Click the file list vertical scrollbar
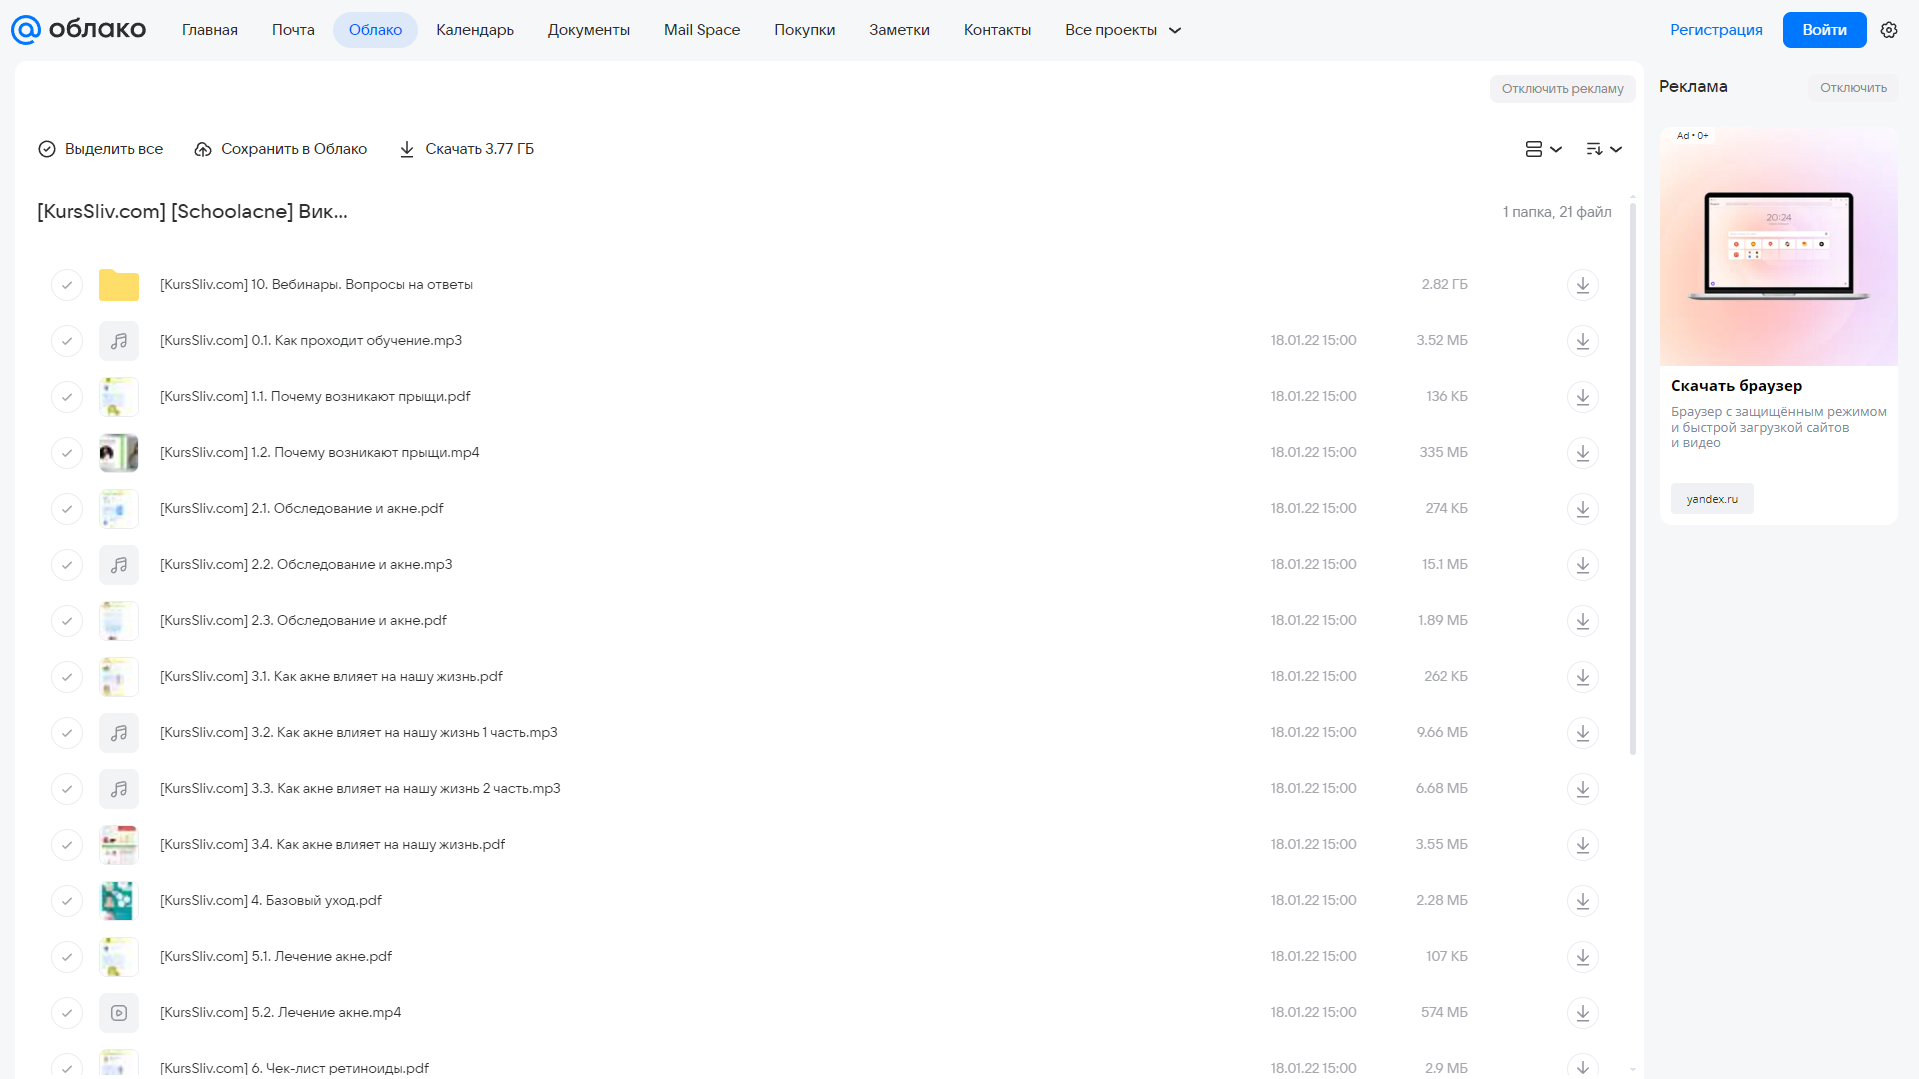This screenshot has width=1919, height=1079. click(x=1633, y=478)
